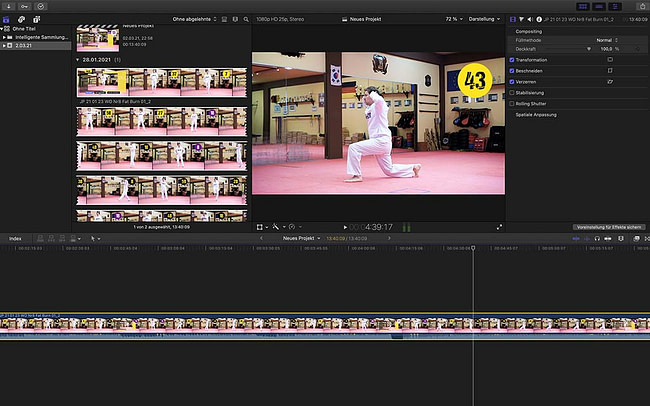Screen dimensions: 650x406
Task: Open the video inspector filmstrip icon
Action: pyautogui.click(x=513, y=19)
